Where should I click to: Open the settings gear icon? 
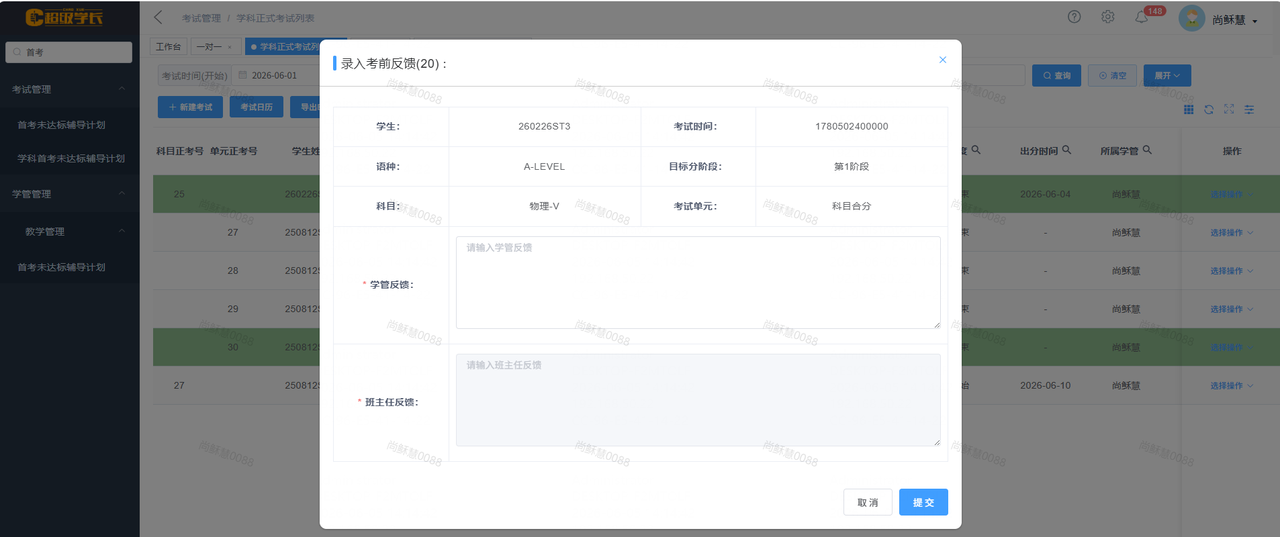coord(1108,17)
